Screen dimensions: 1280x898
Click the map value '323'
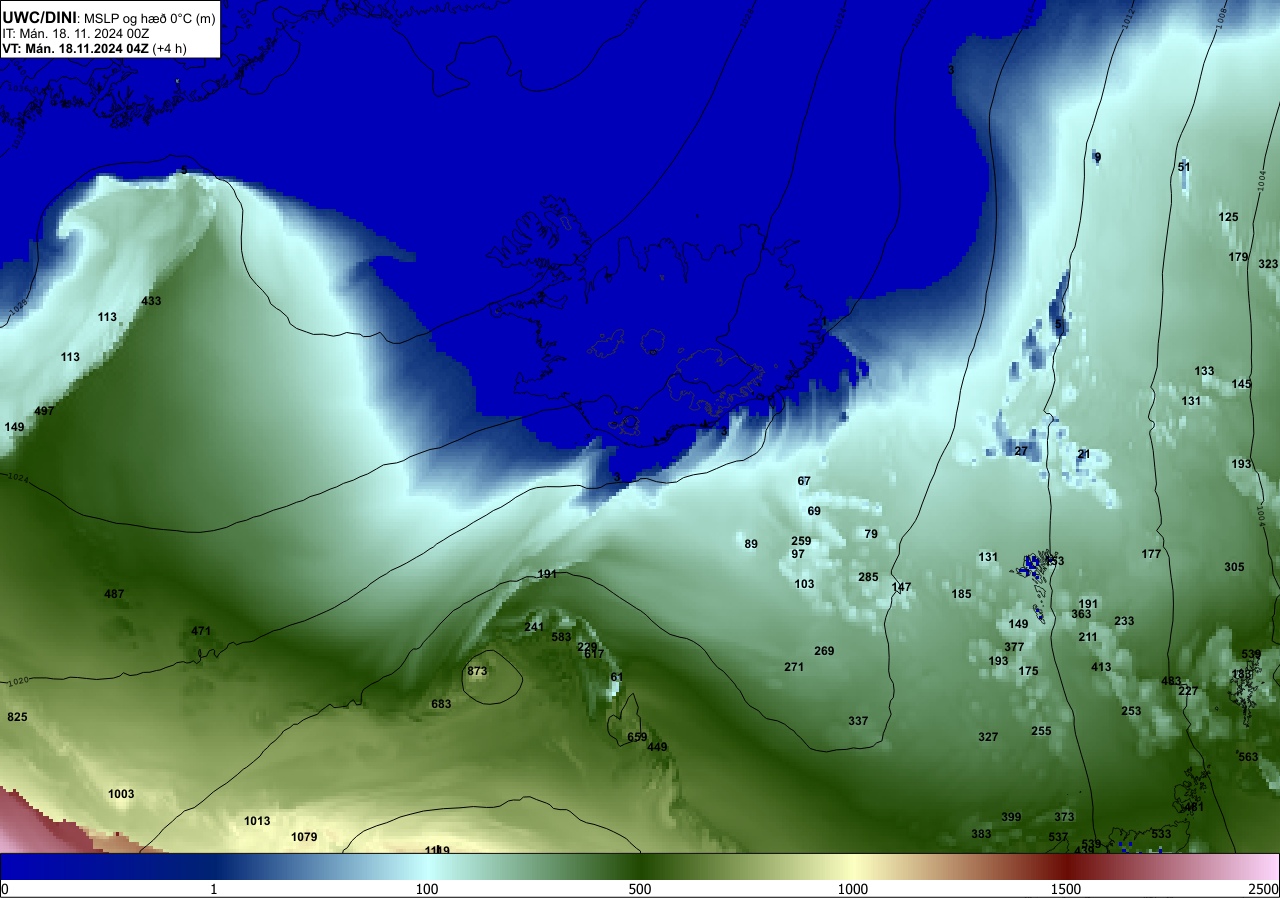(x=1268, y=264)
